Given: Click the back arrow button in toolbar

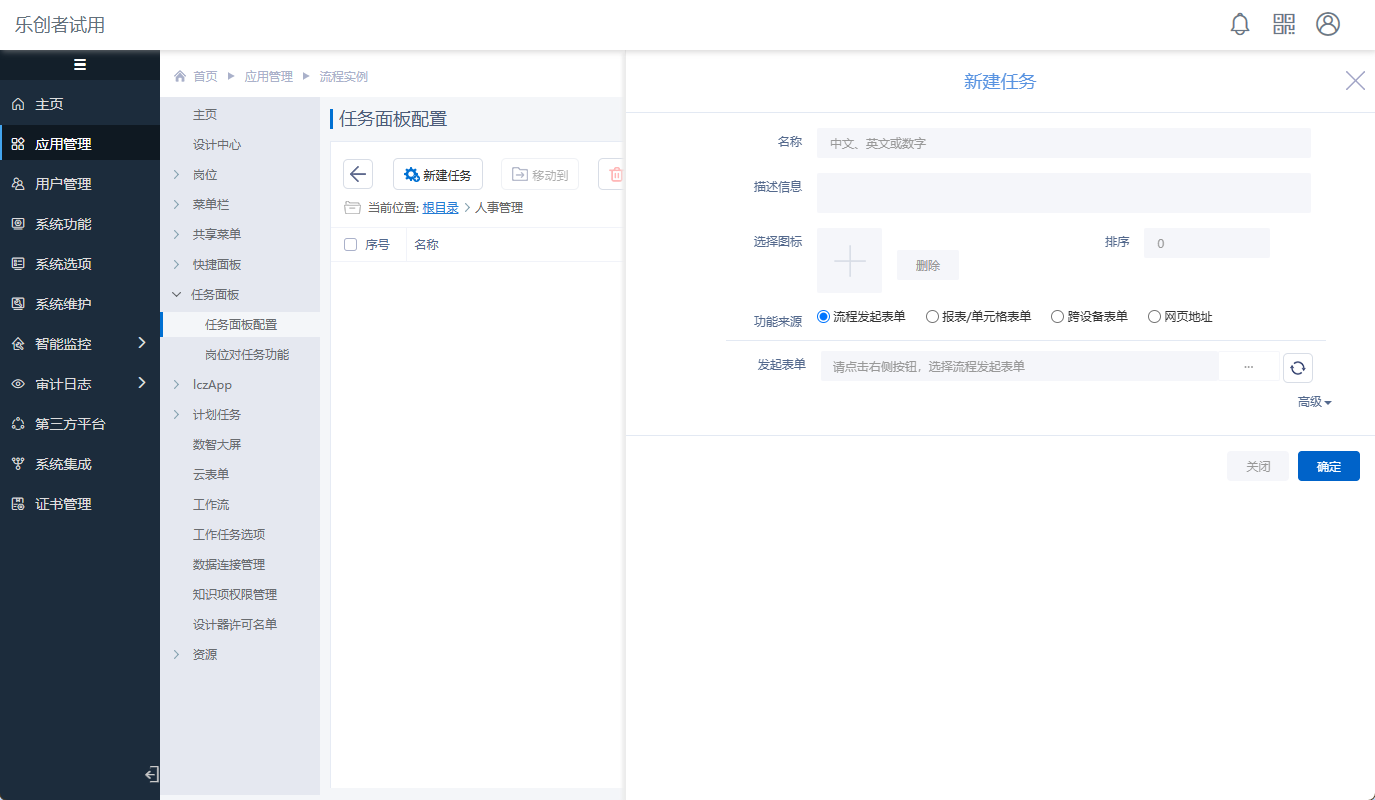Looking at the screenshot, I should tap(358, 174).
